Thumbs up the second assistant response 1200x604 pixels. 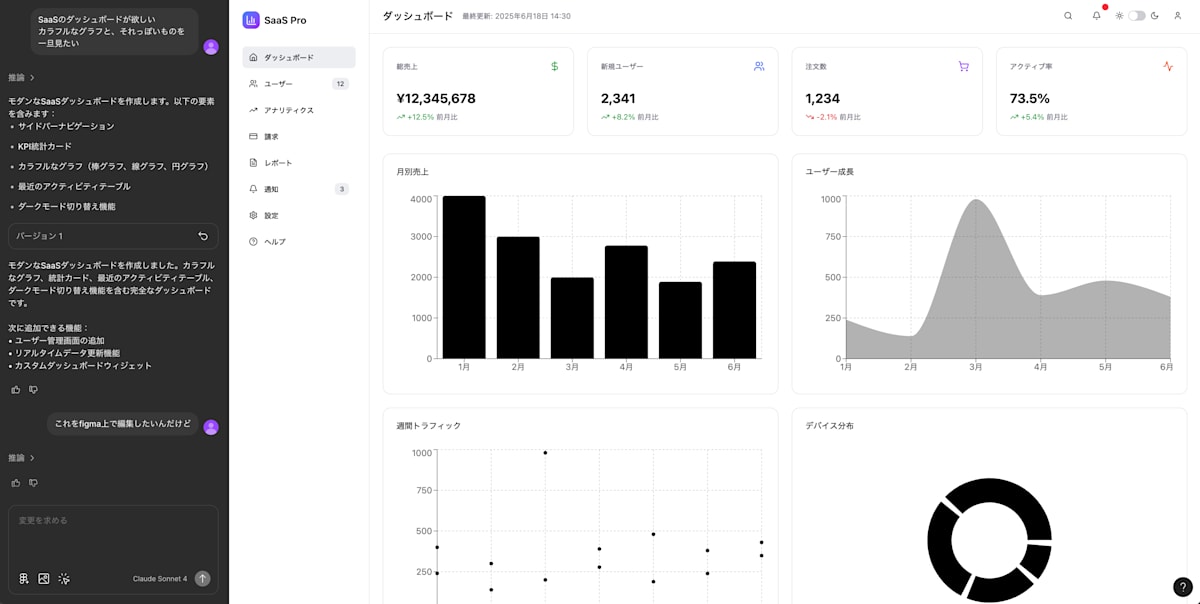(x=16, y=482)
